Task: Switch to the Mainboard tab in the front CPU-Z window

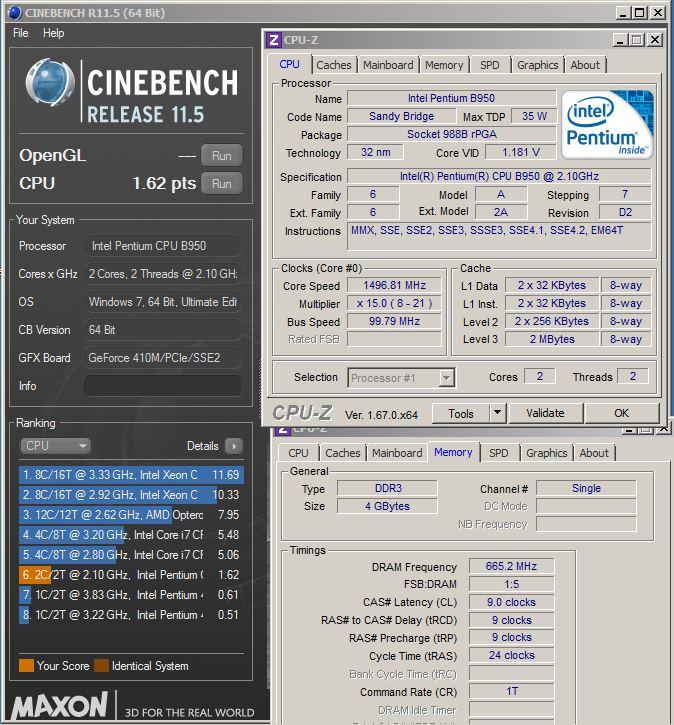Action: [x=388, y=65]
